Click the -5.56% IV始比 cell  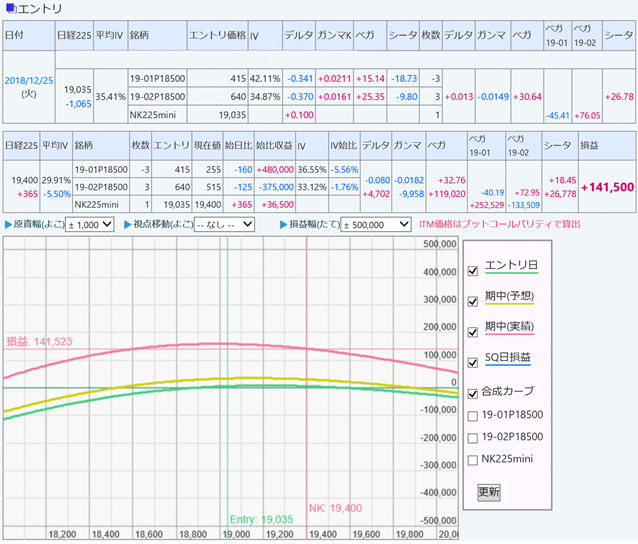point(344,170)
